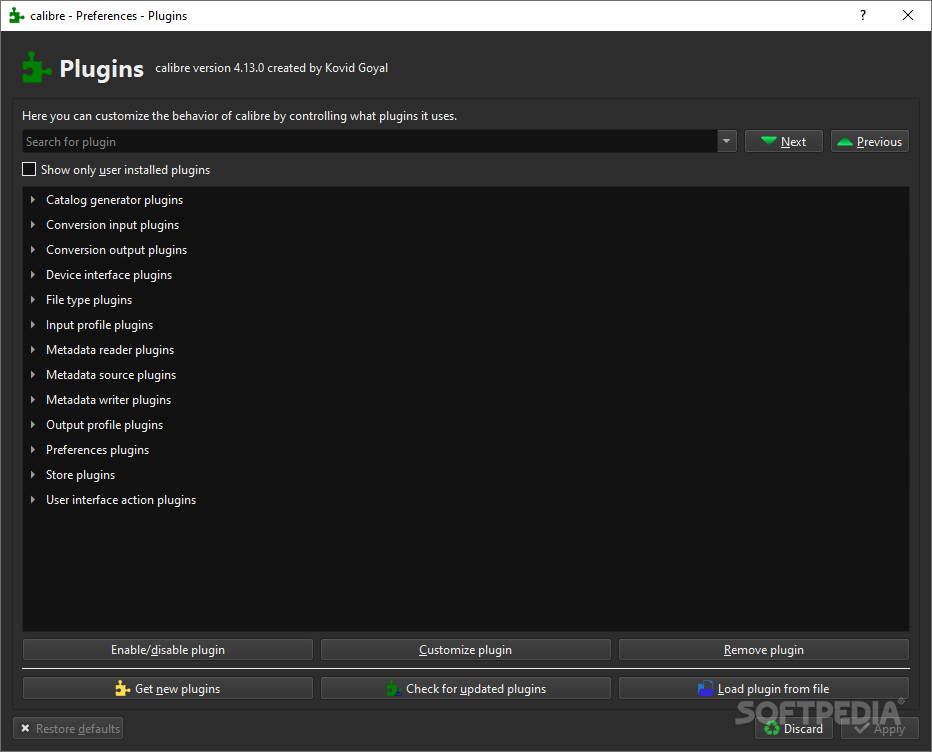The width and height of the screenshot is (932, 752).
Task: Select the Output profile plugins label
Action: coord(105,424)
